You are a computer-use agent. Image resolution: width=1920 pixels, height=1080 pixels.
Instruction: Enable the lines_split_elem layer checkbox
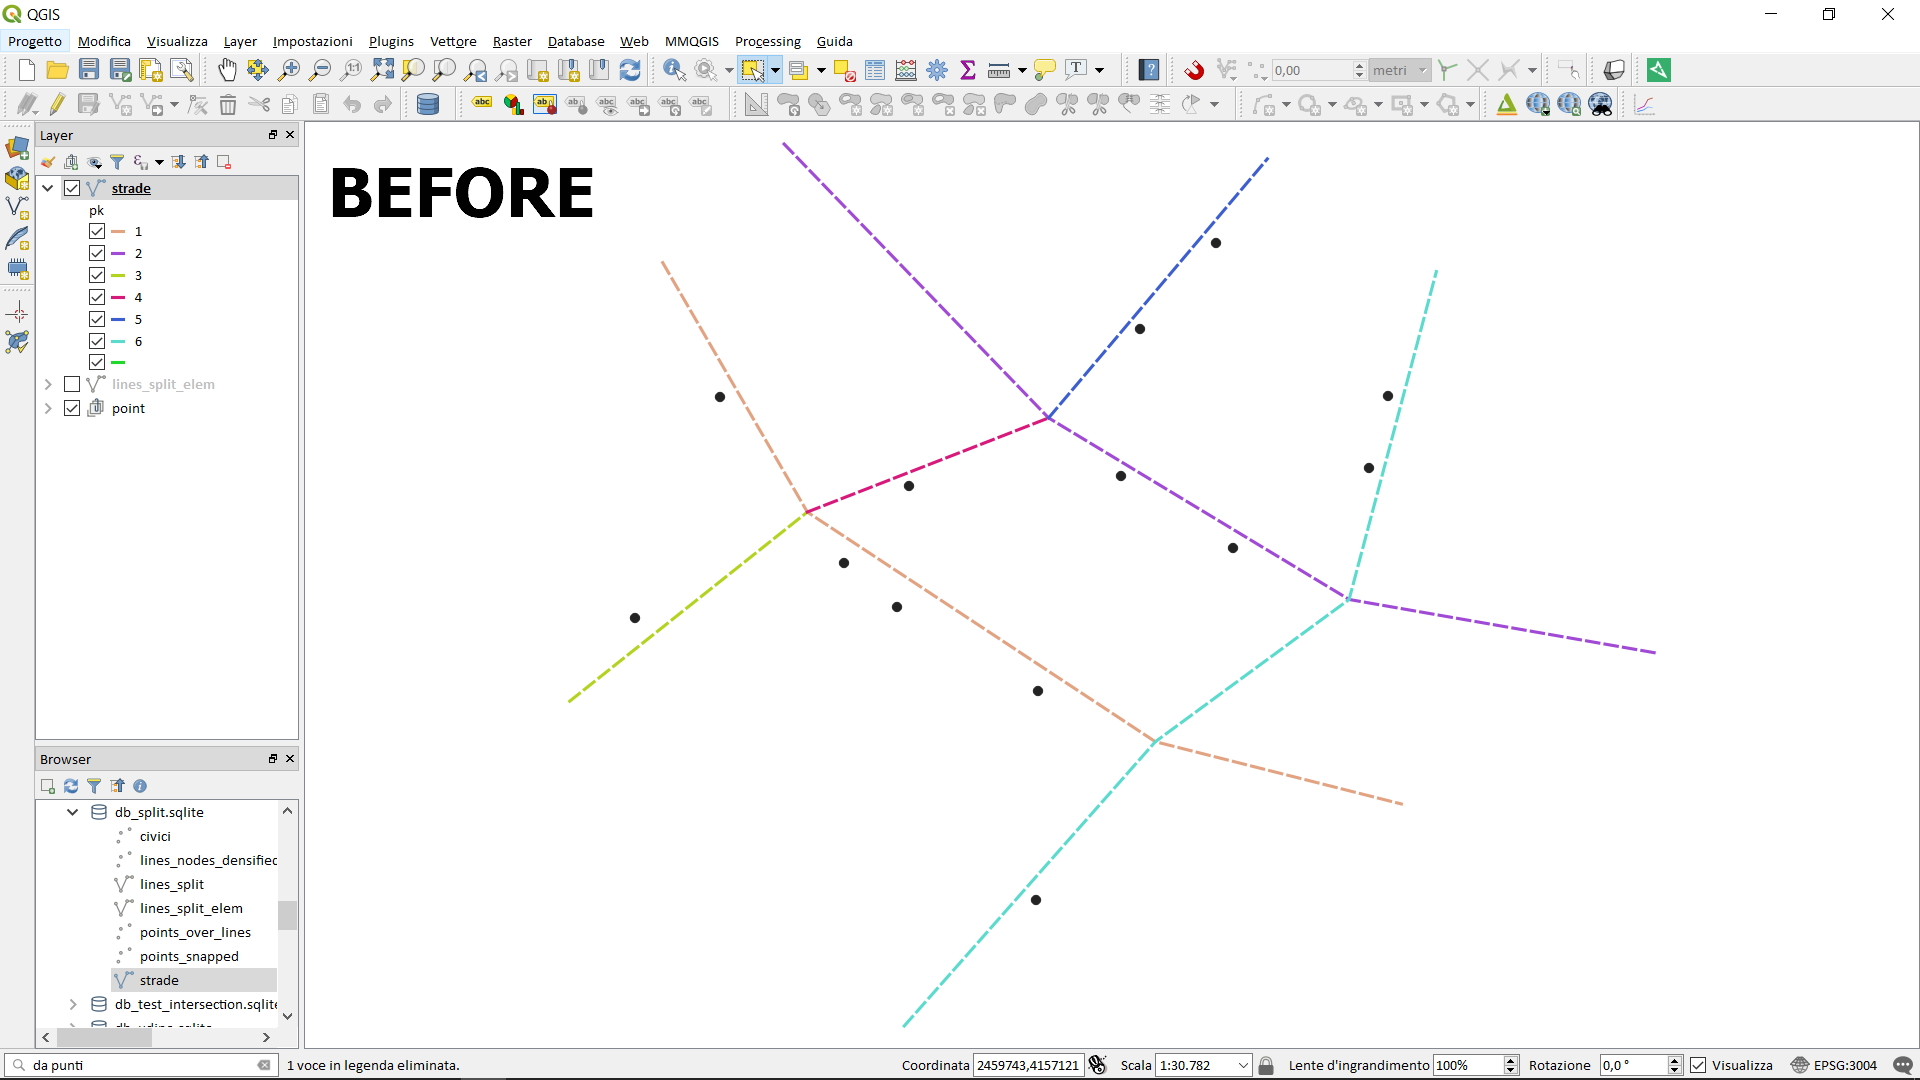pyautogui.click(x=72, y=384)
